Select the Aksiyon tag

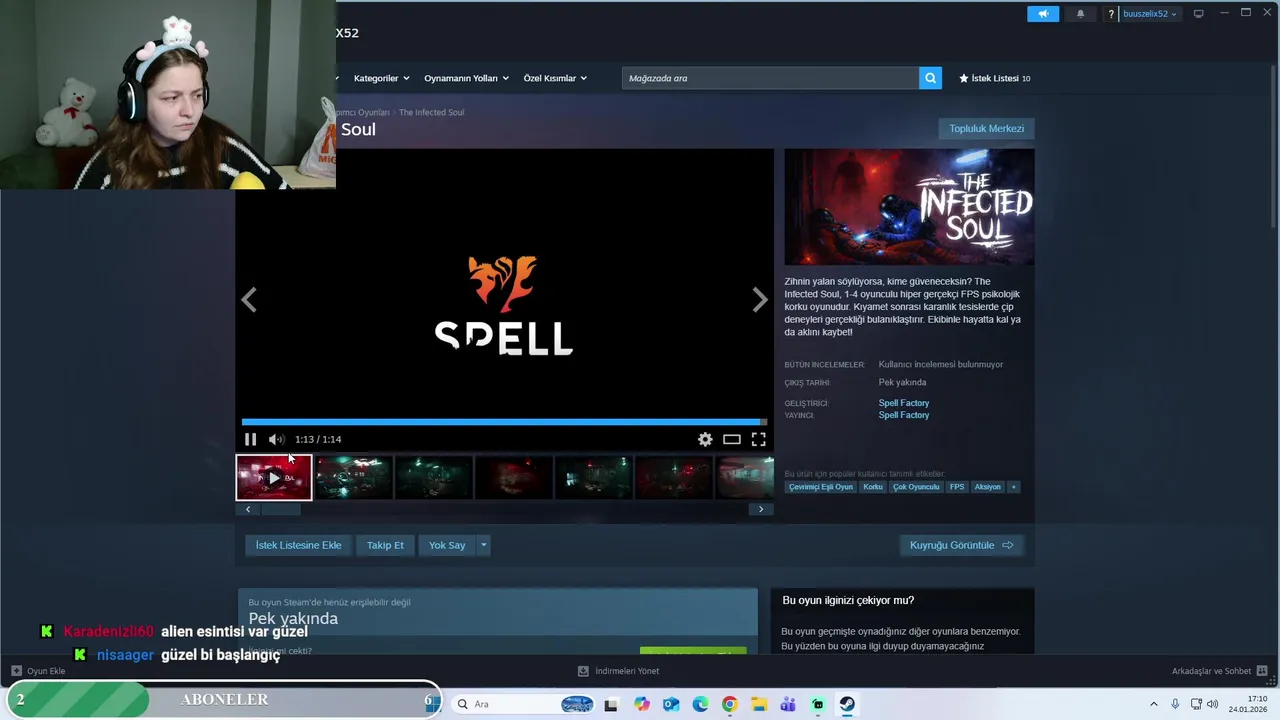point(988,487)
